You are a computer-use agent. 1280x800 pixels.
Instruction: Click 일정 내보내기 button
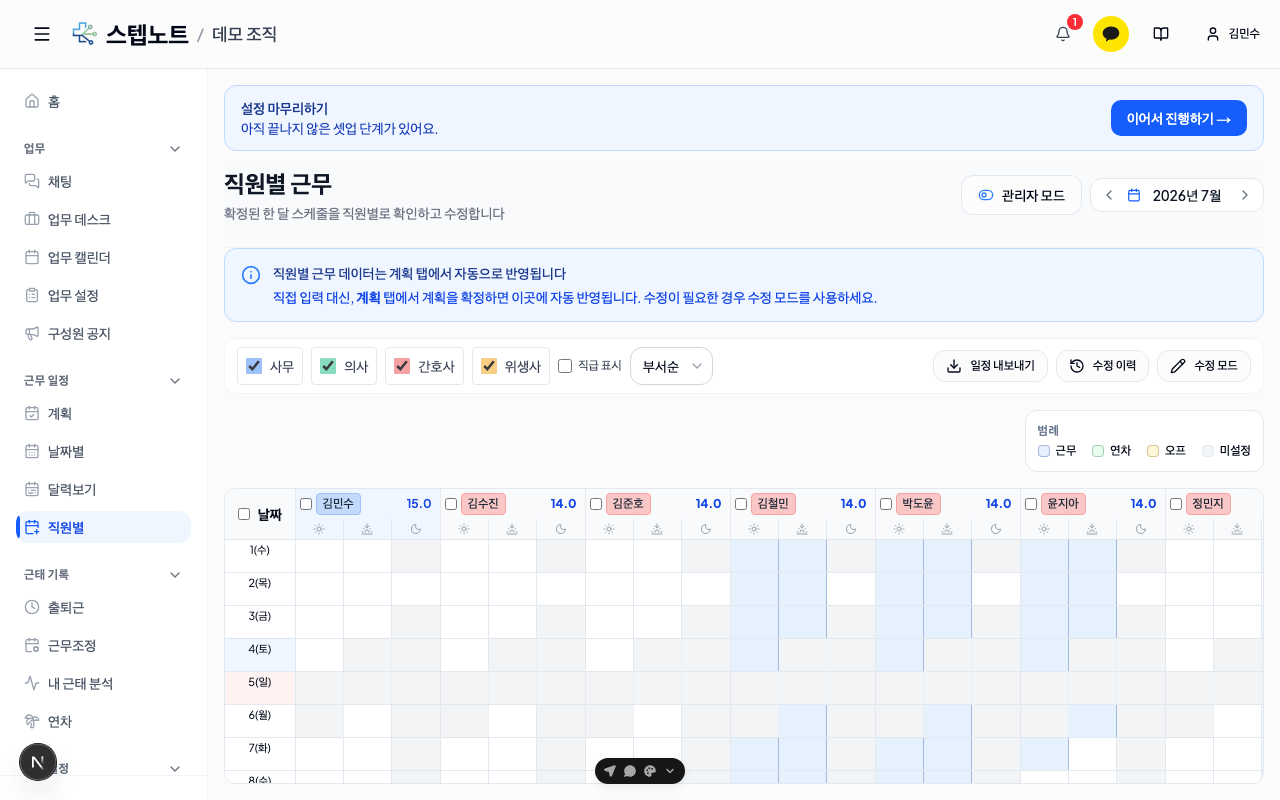[990, 366]
